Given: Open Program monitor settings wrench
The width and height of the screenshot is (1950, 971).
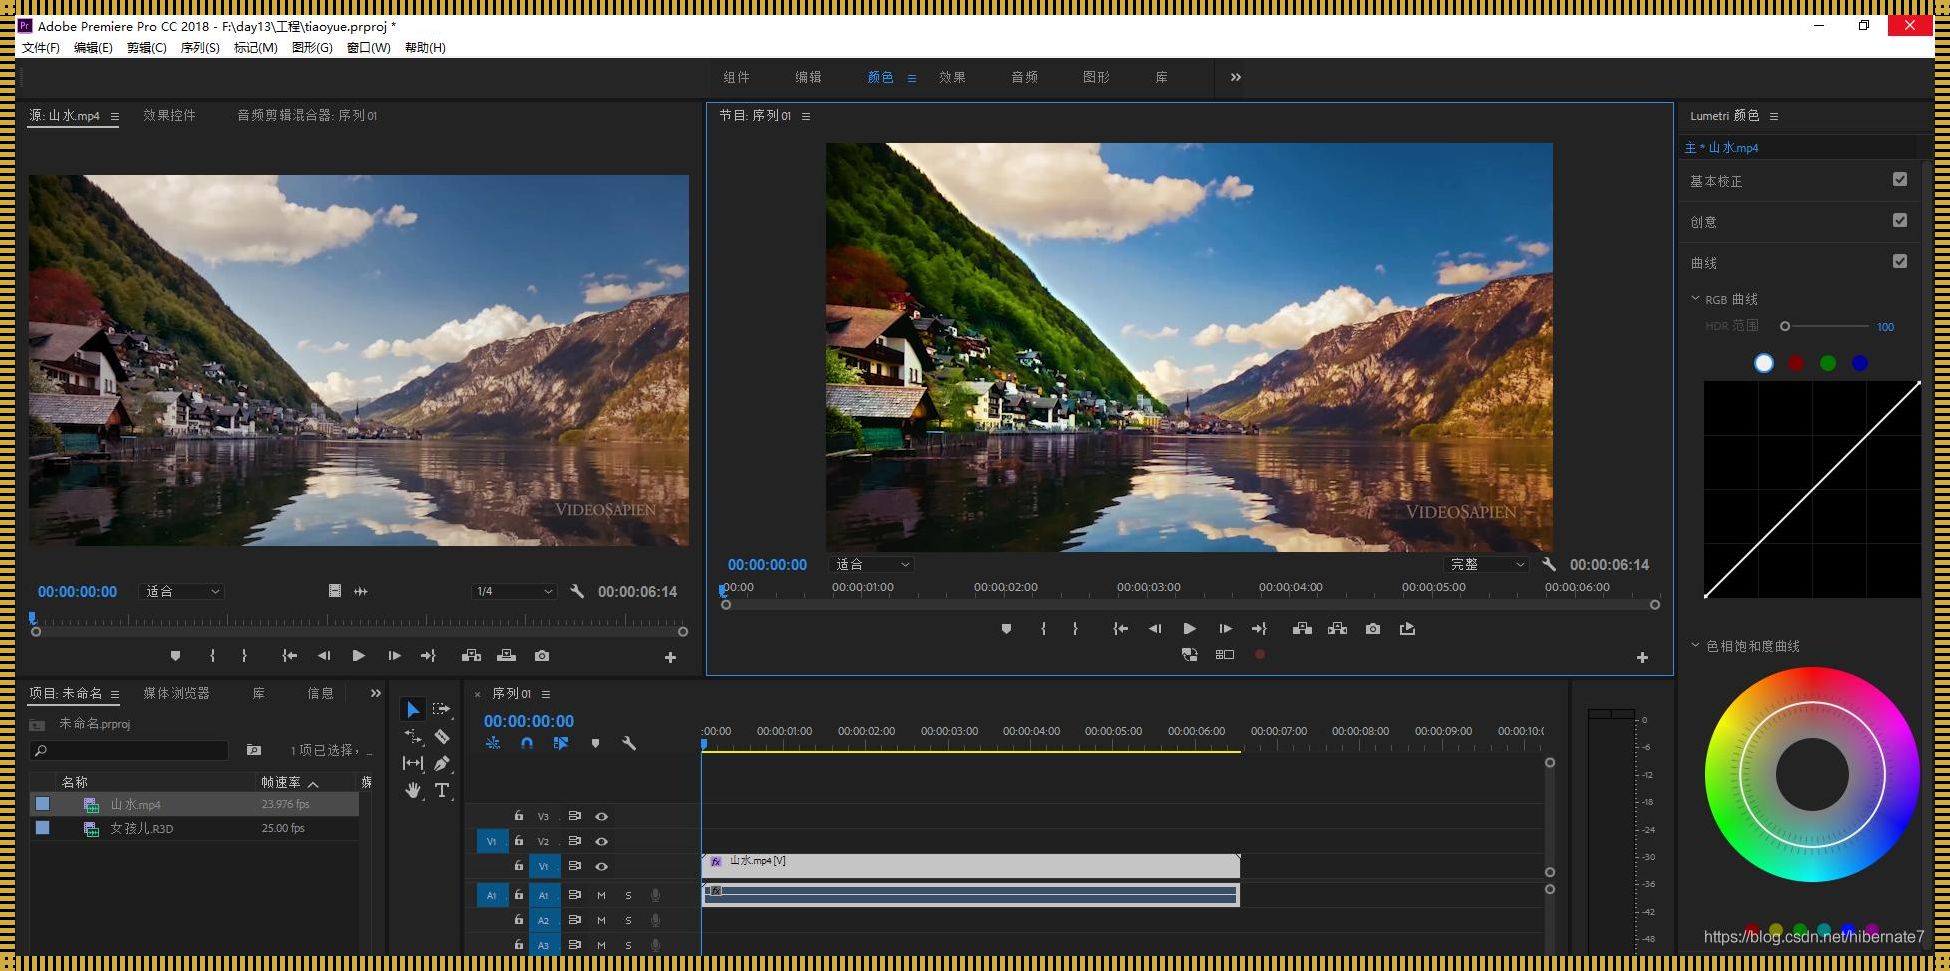Looking at the screenshot, I should (1549, 564).
